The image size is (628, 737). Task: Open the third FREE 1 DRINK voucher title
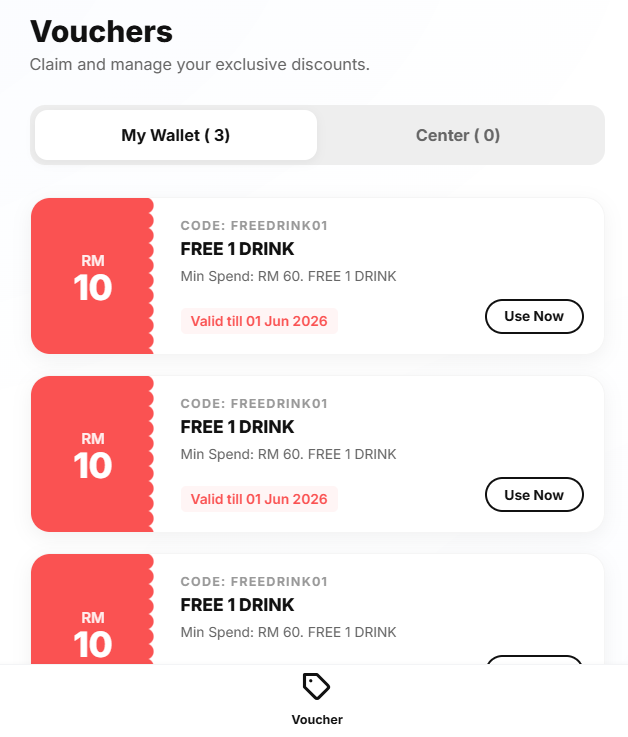(237, 605)
